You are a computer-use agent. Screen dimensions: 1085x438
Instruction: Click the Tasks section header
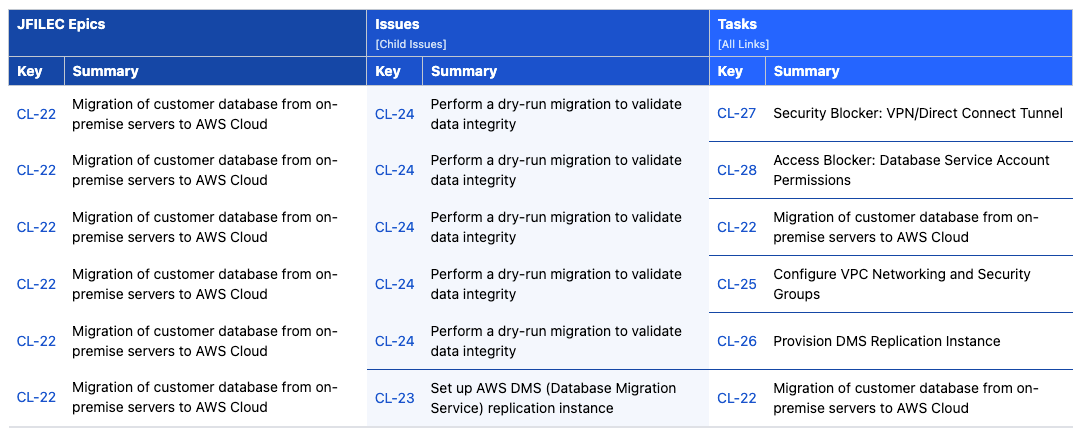pyautogui.click(x=737, y=24)
